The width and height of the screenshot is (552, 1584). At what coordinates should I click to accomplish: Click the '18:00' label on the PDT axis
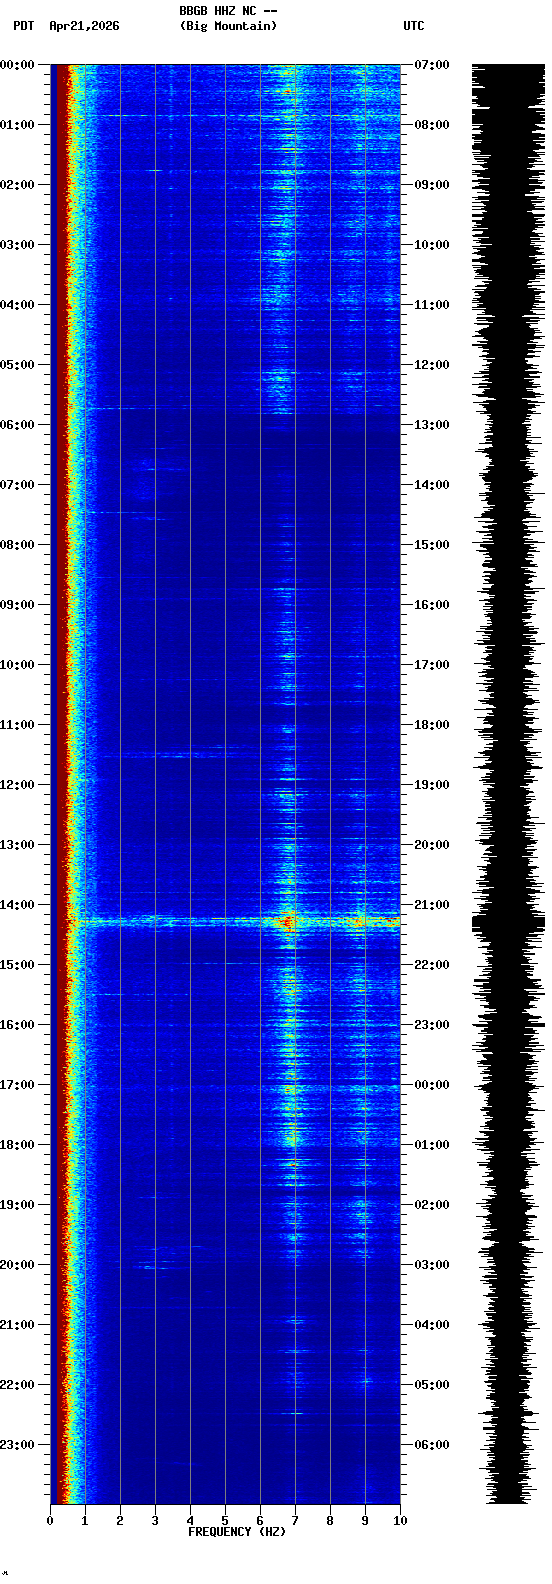tap(17, 1145)
